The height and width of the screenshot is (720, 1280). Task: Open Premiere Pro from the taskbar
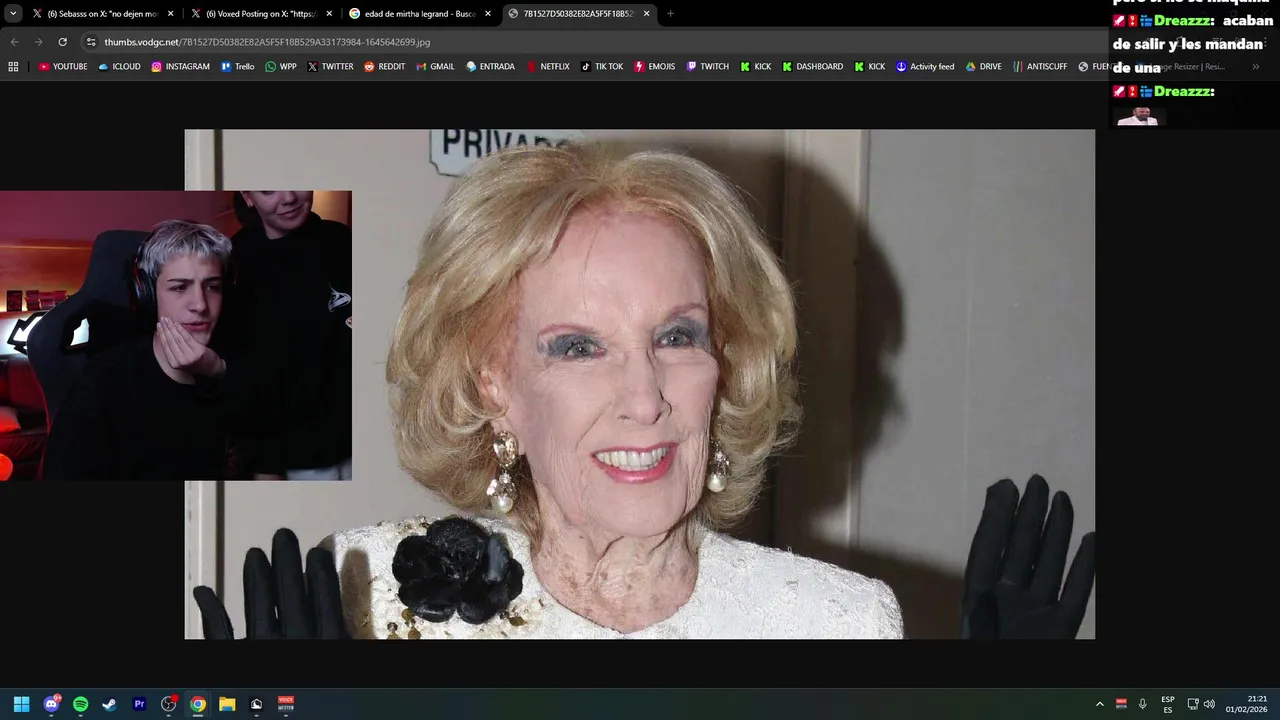pos(139,704)
